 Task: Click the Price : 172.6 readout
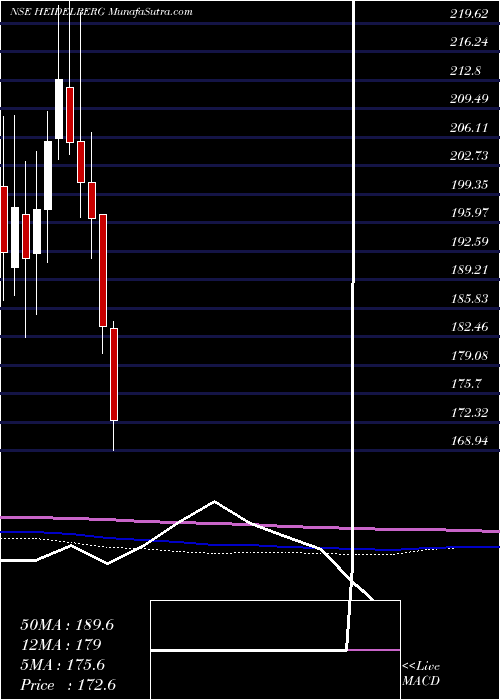pos(68,684)
